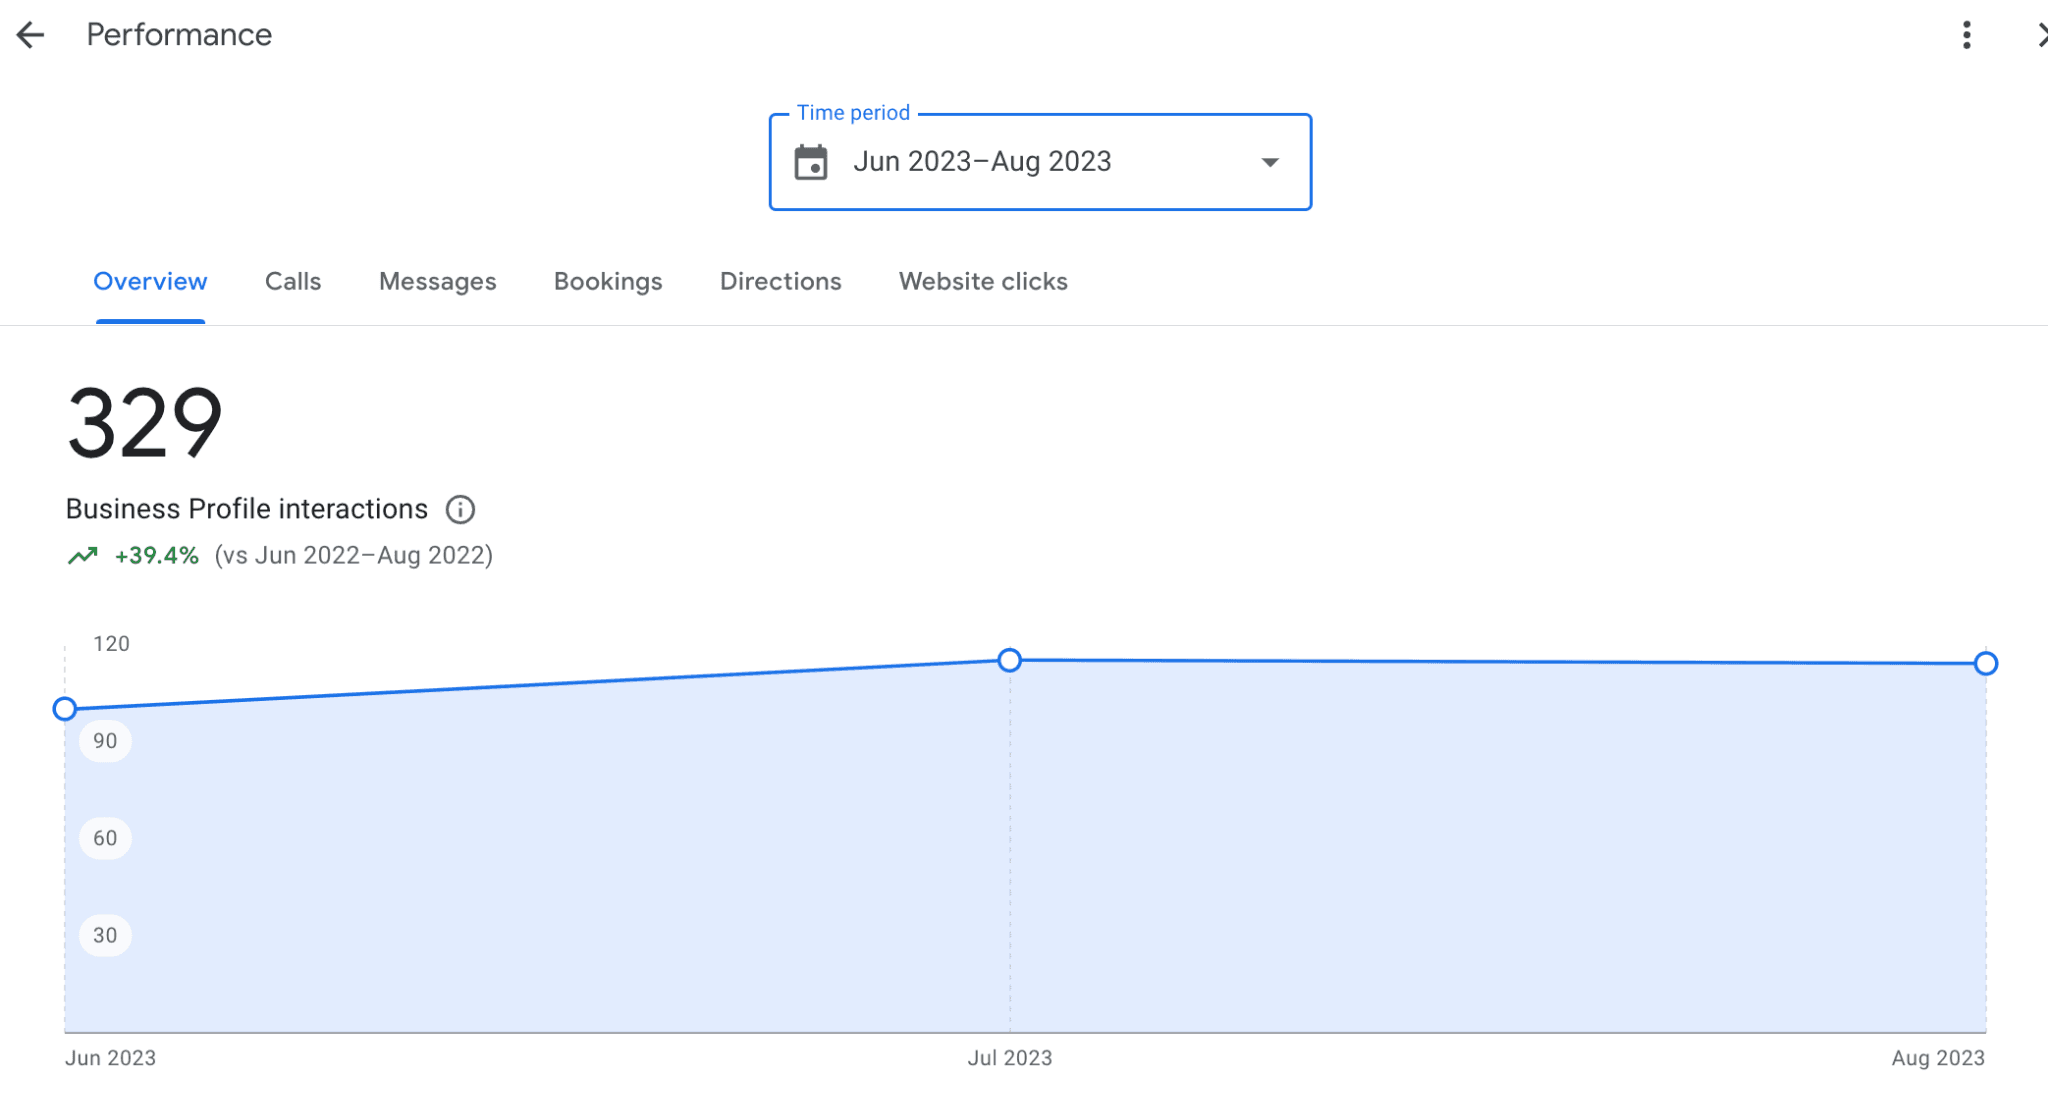The image size is (2048, 1105).
Task: Click the Jun 2023 data point
Action: pos(65,709)
